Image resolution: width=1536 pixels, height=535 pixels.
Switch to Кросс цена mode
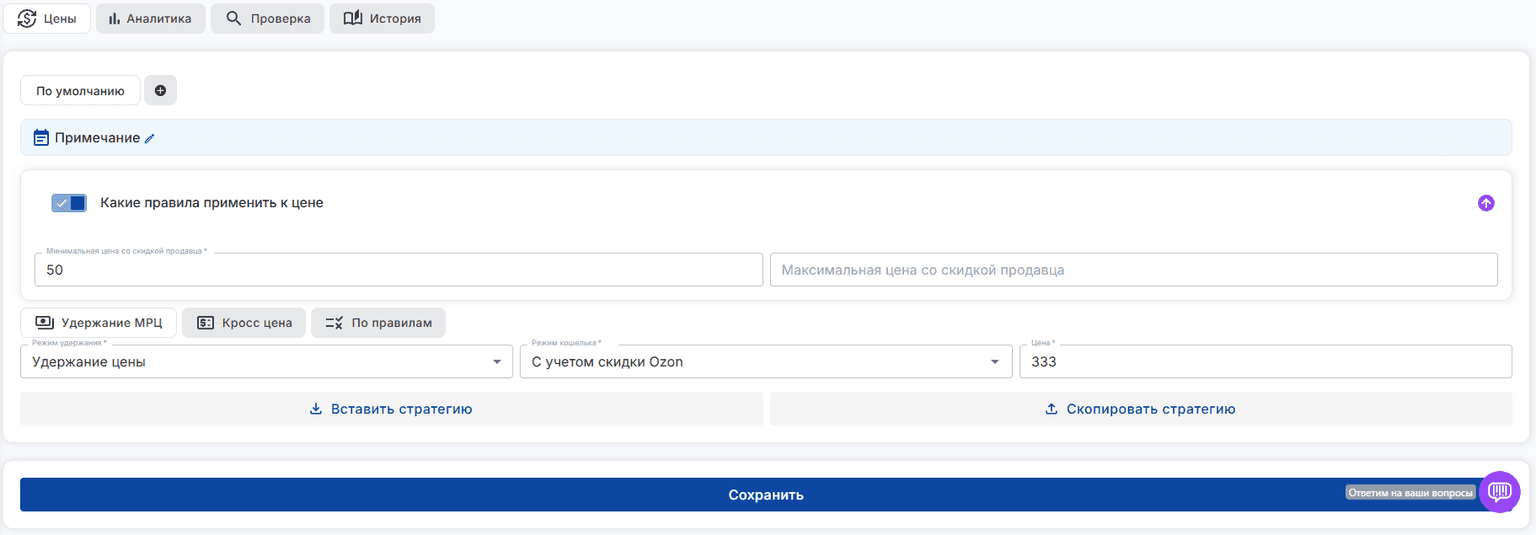tap(244, 322)
